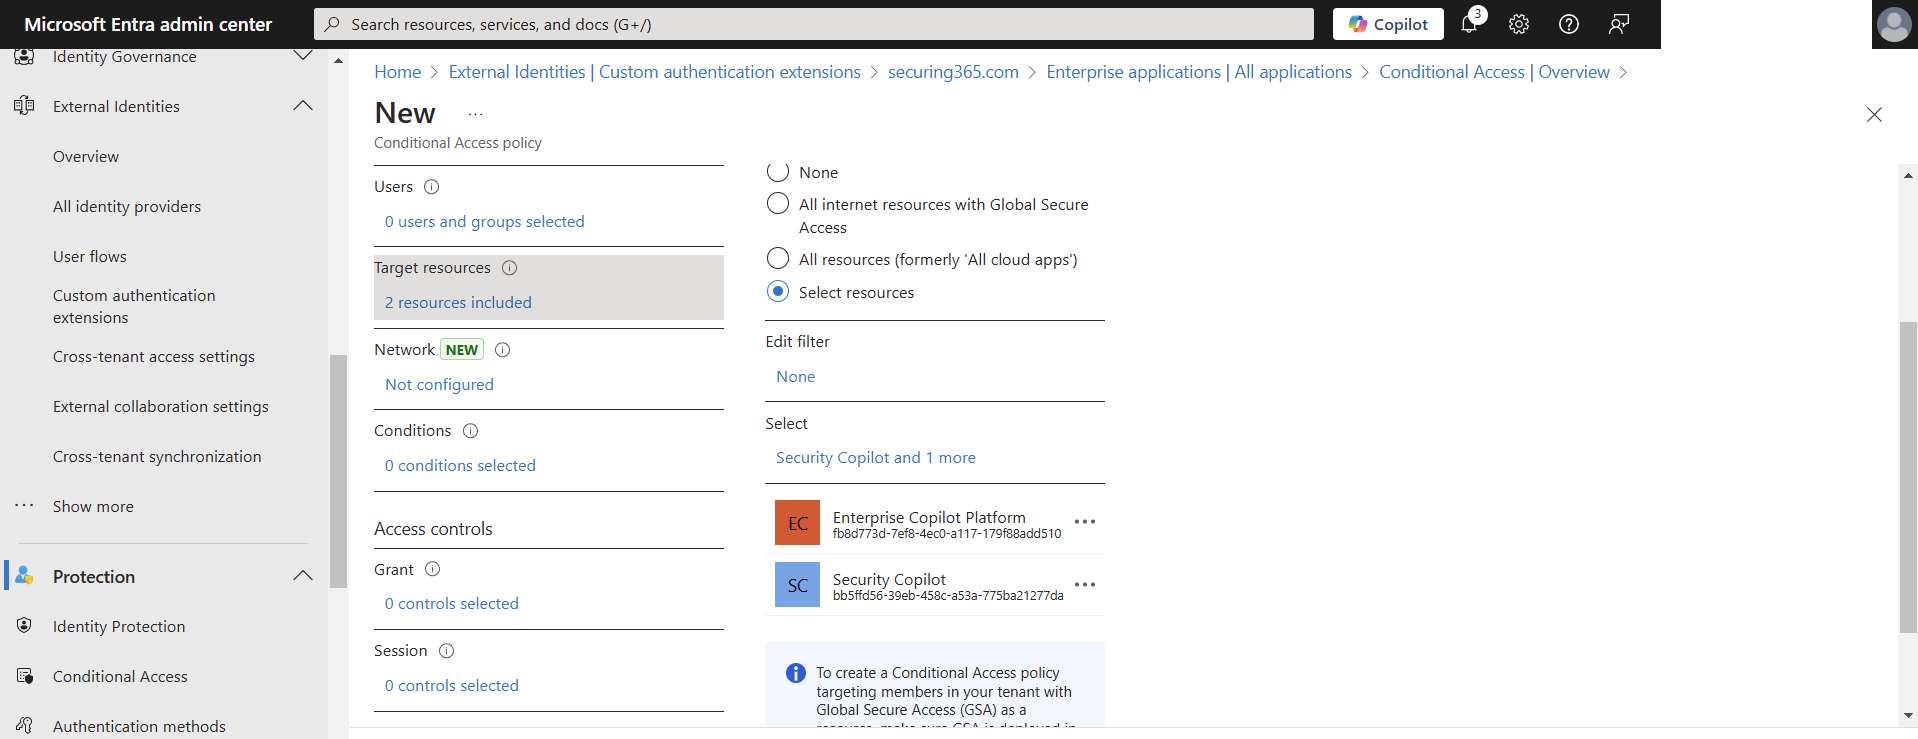This screenshot has height=739, width=1918.
Task: Open Overview under External Identities
Action: [86, 157]
